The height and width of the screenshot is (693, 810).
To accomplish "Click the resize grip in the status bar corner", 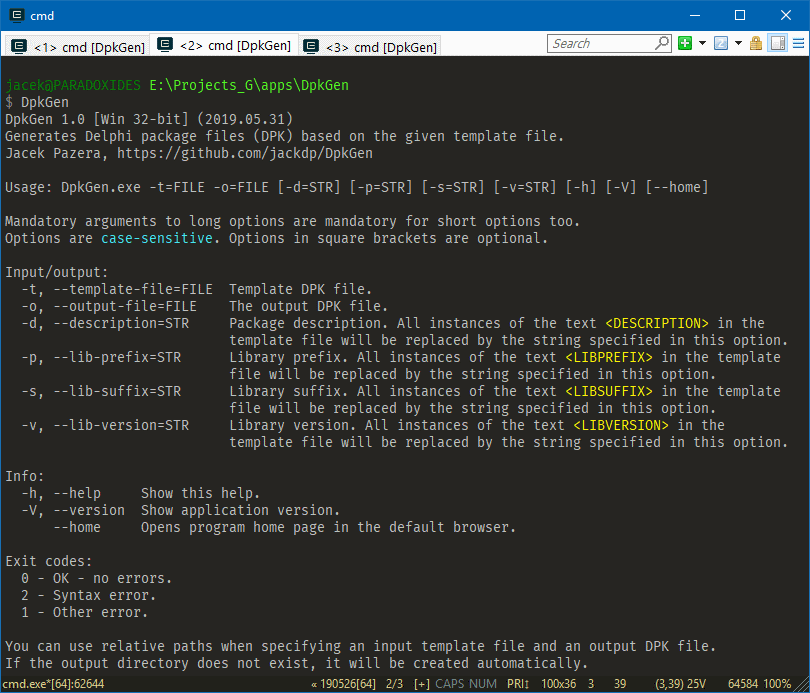I will (802, 685).
